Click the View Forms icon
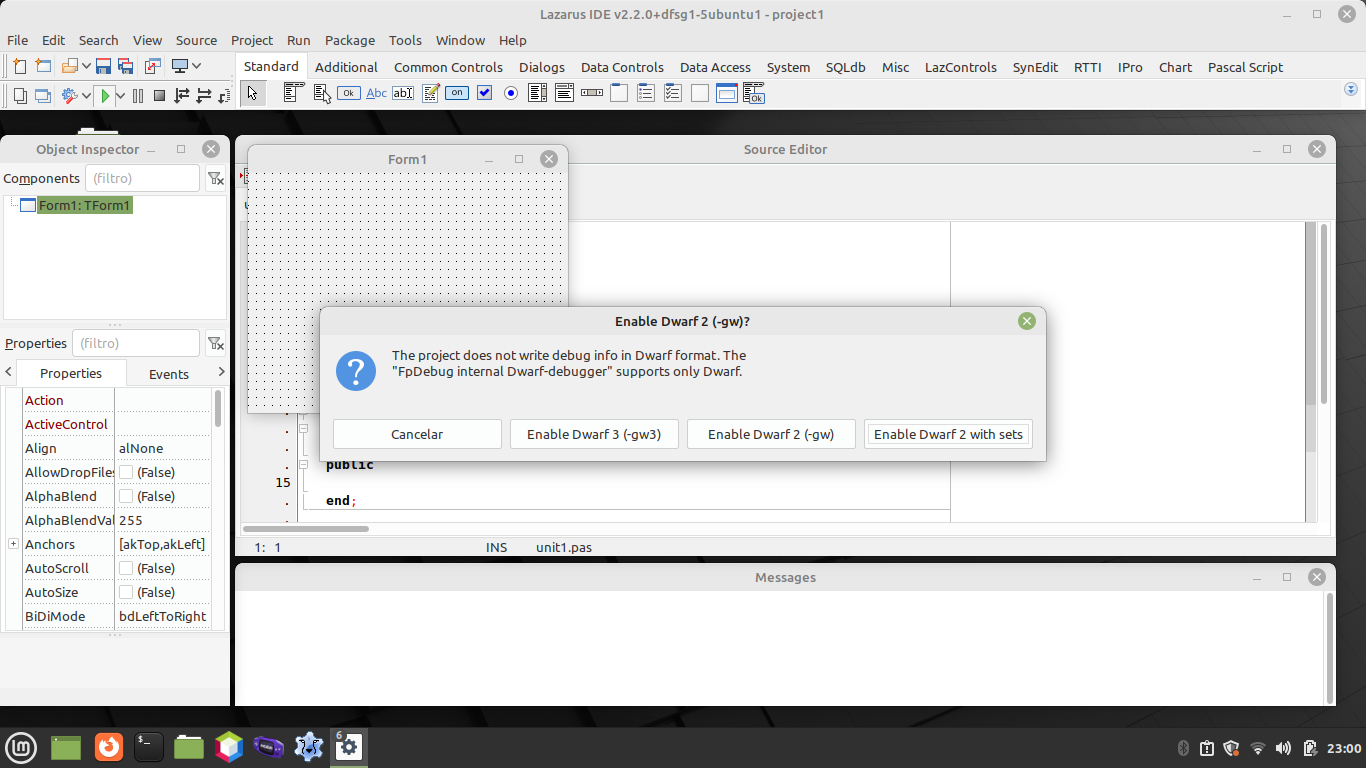The image size is (1366, 768). 43,95
